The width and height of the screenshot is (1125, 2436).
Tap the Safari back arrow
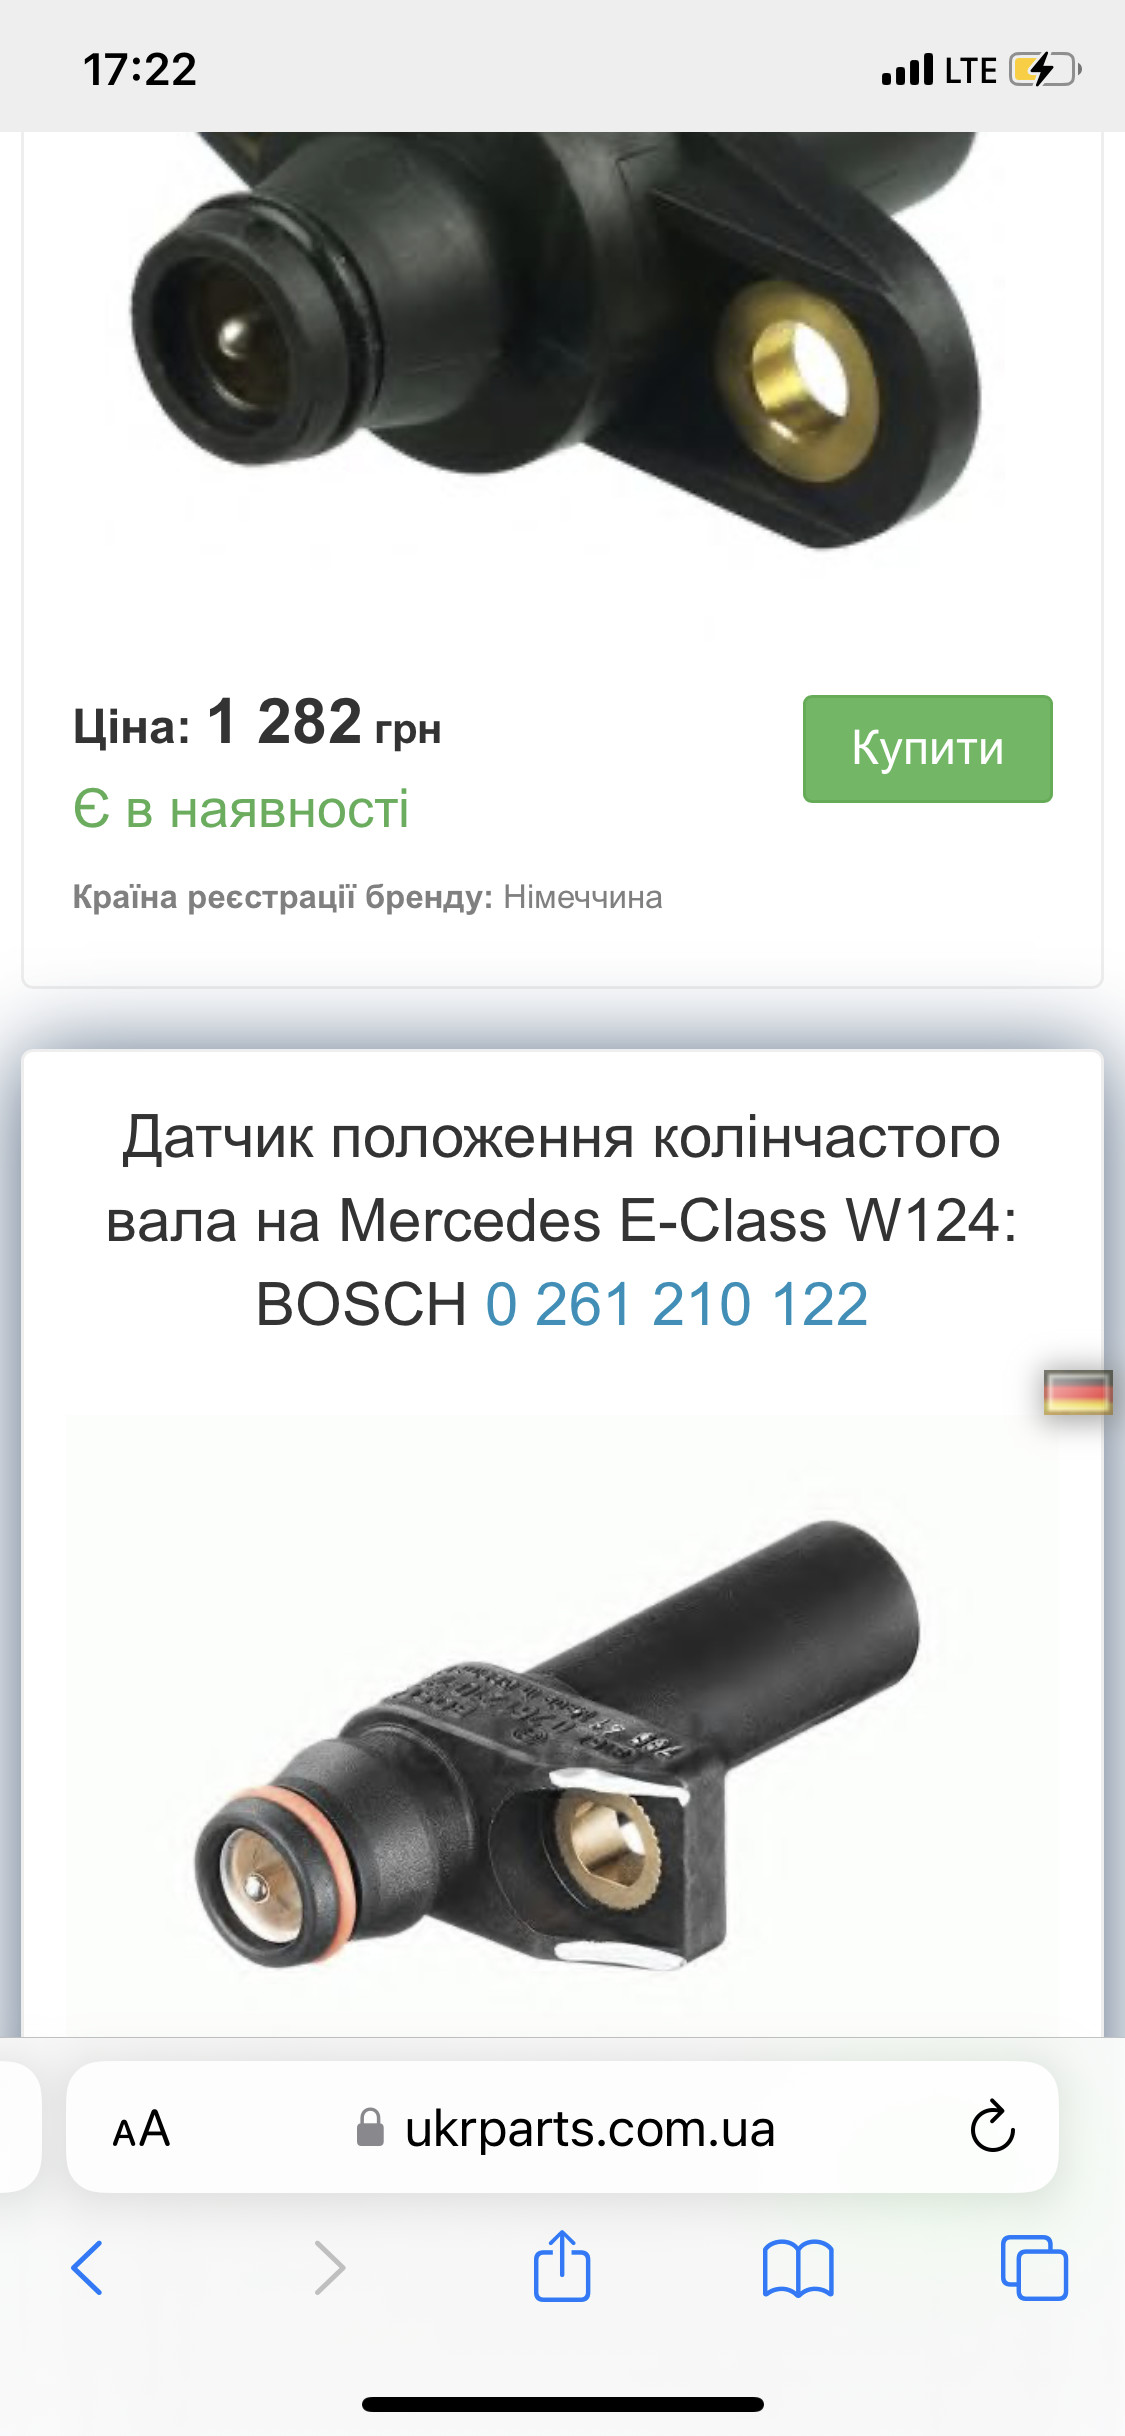[x=87, y=2267]
